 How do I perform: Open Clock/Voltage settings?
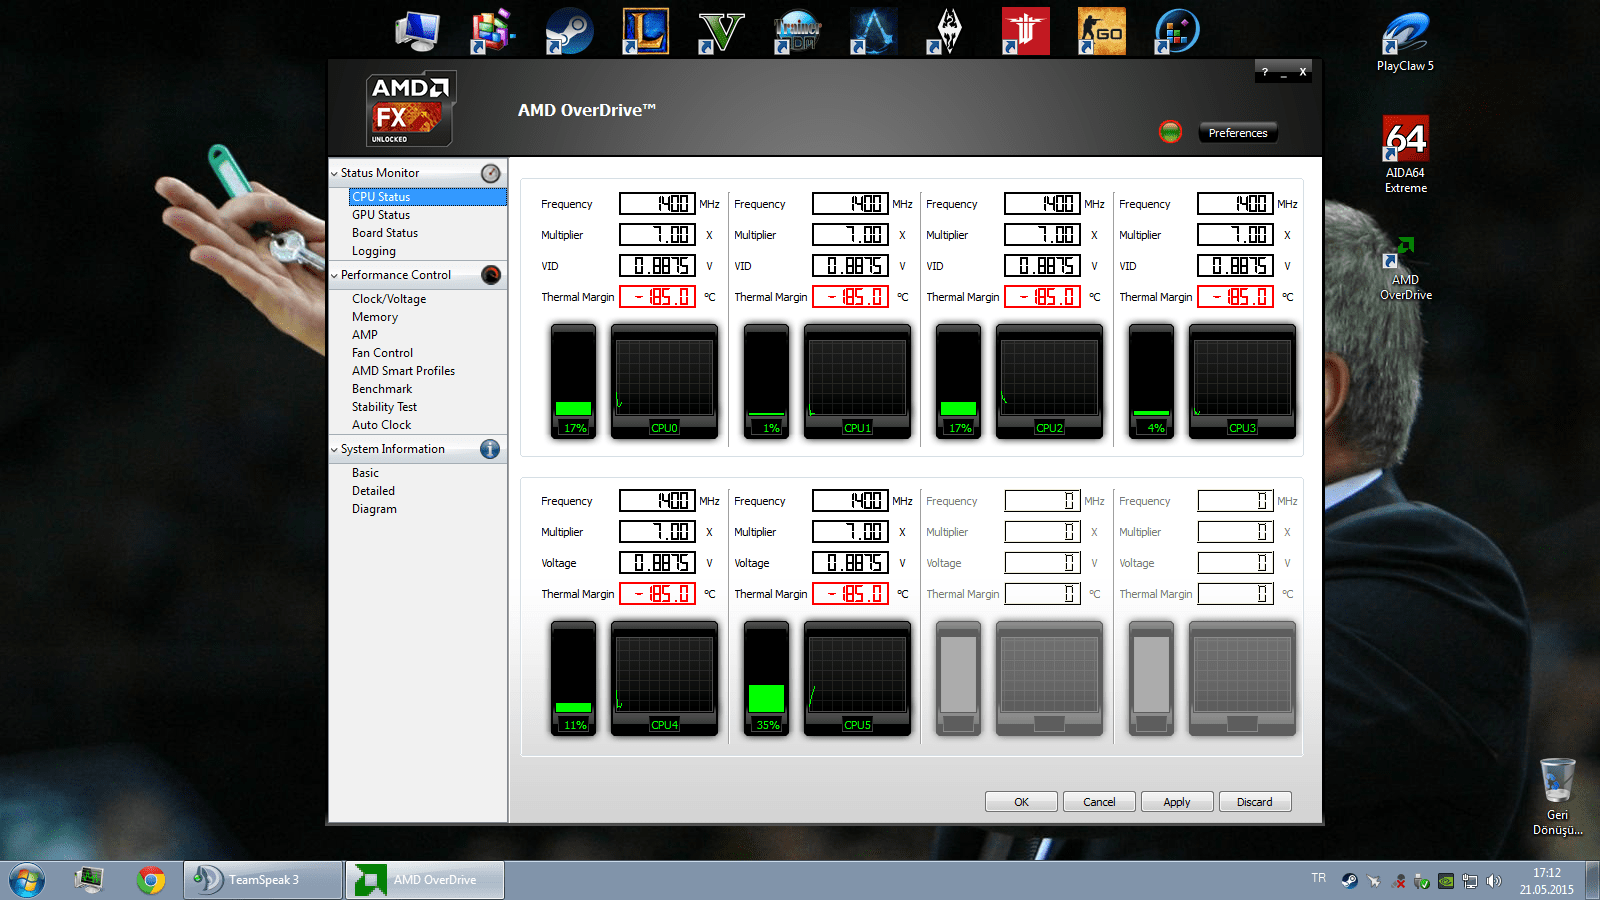(389, 299)
